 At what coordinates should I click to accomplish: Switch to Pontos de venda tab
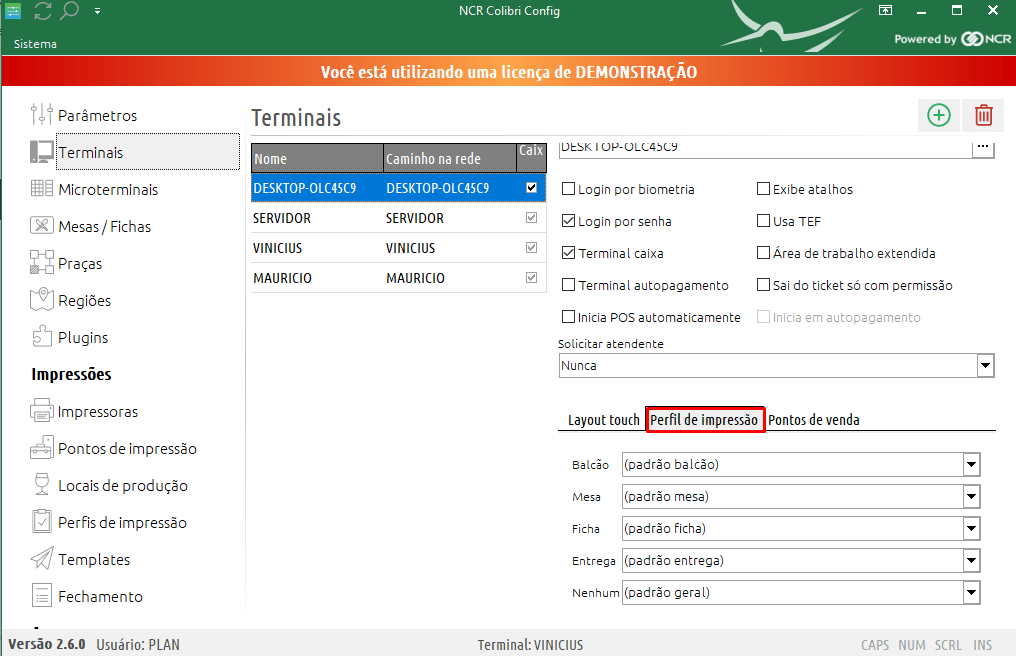[813, 420]
